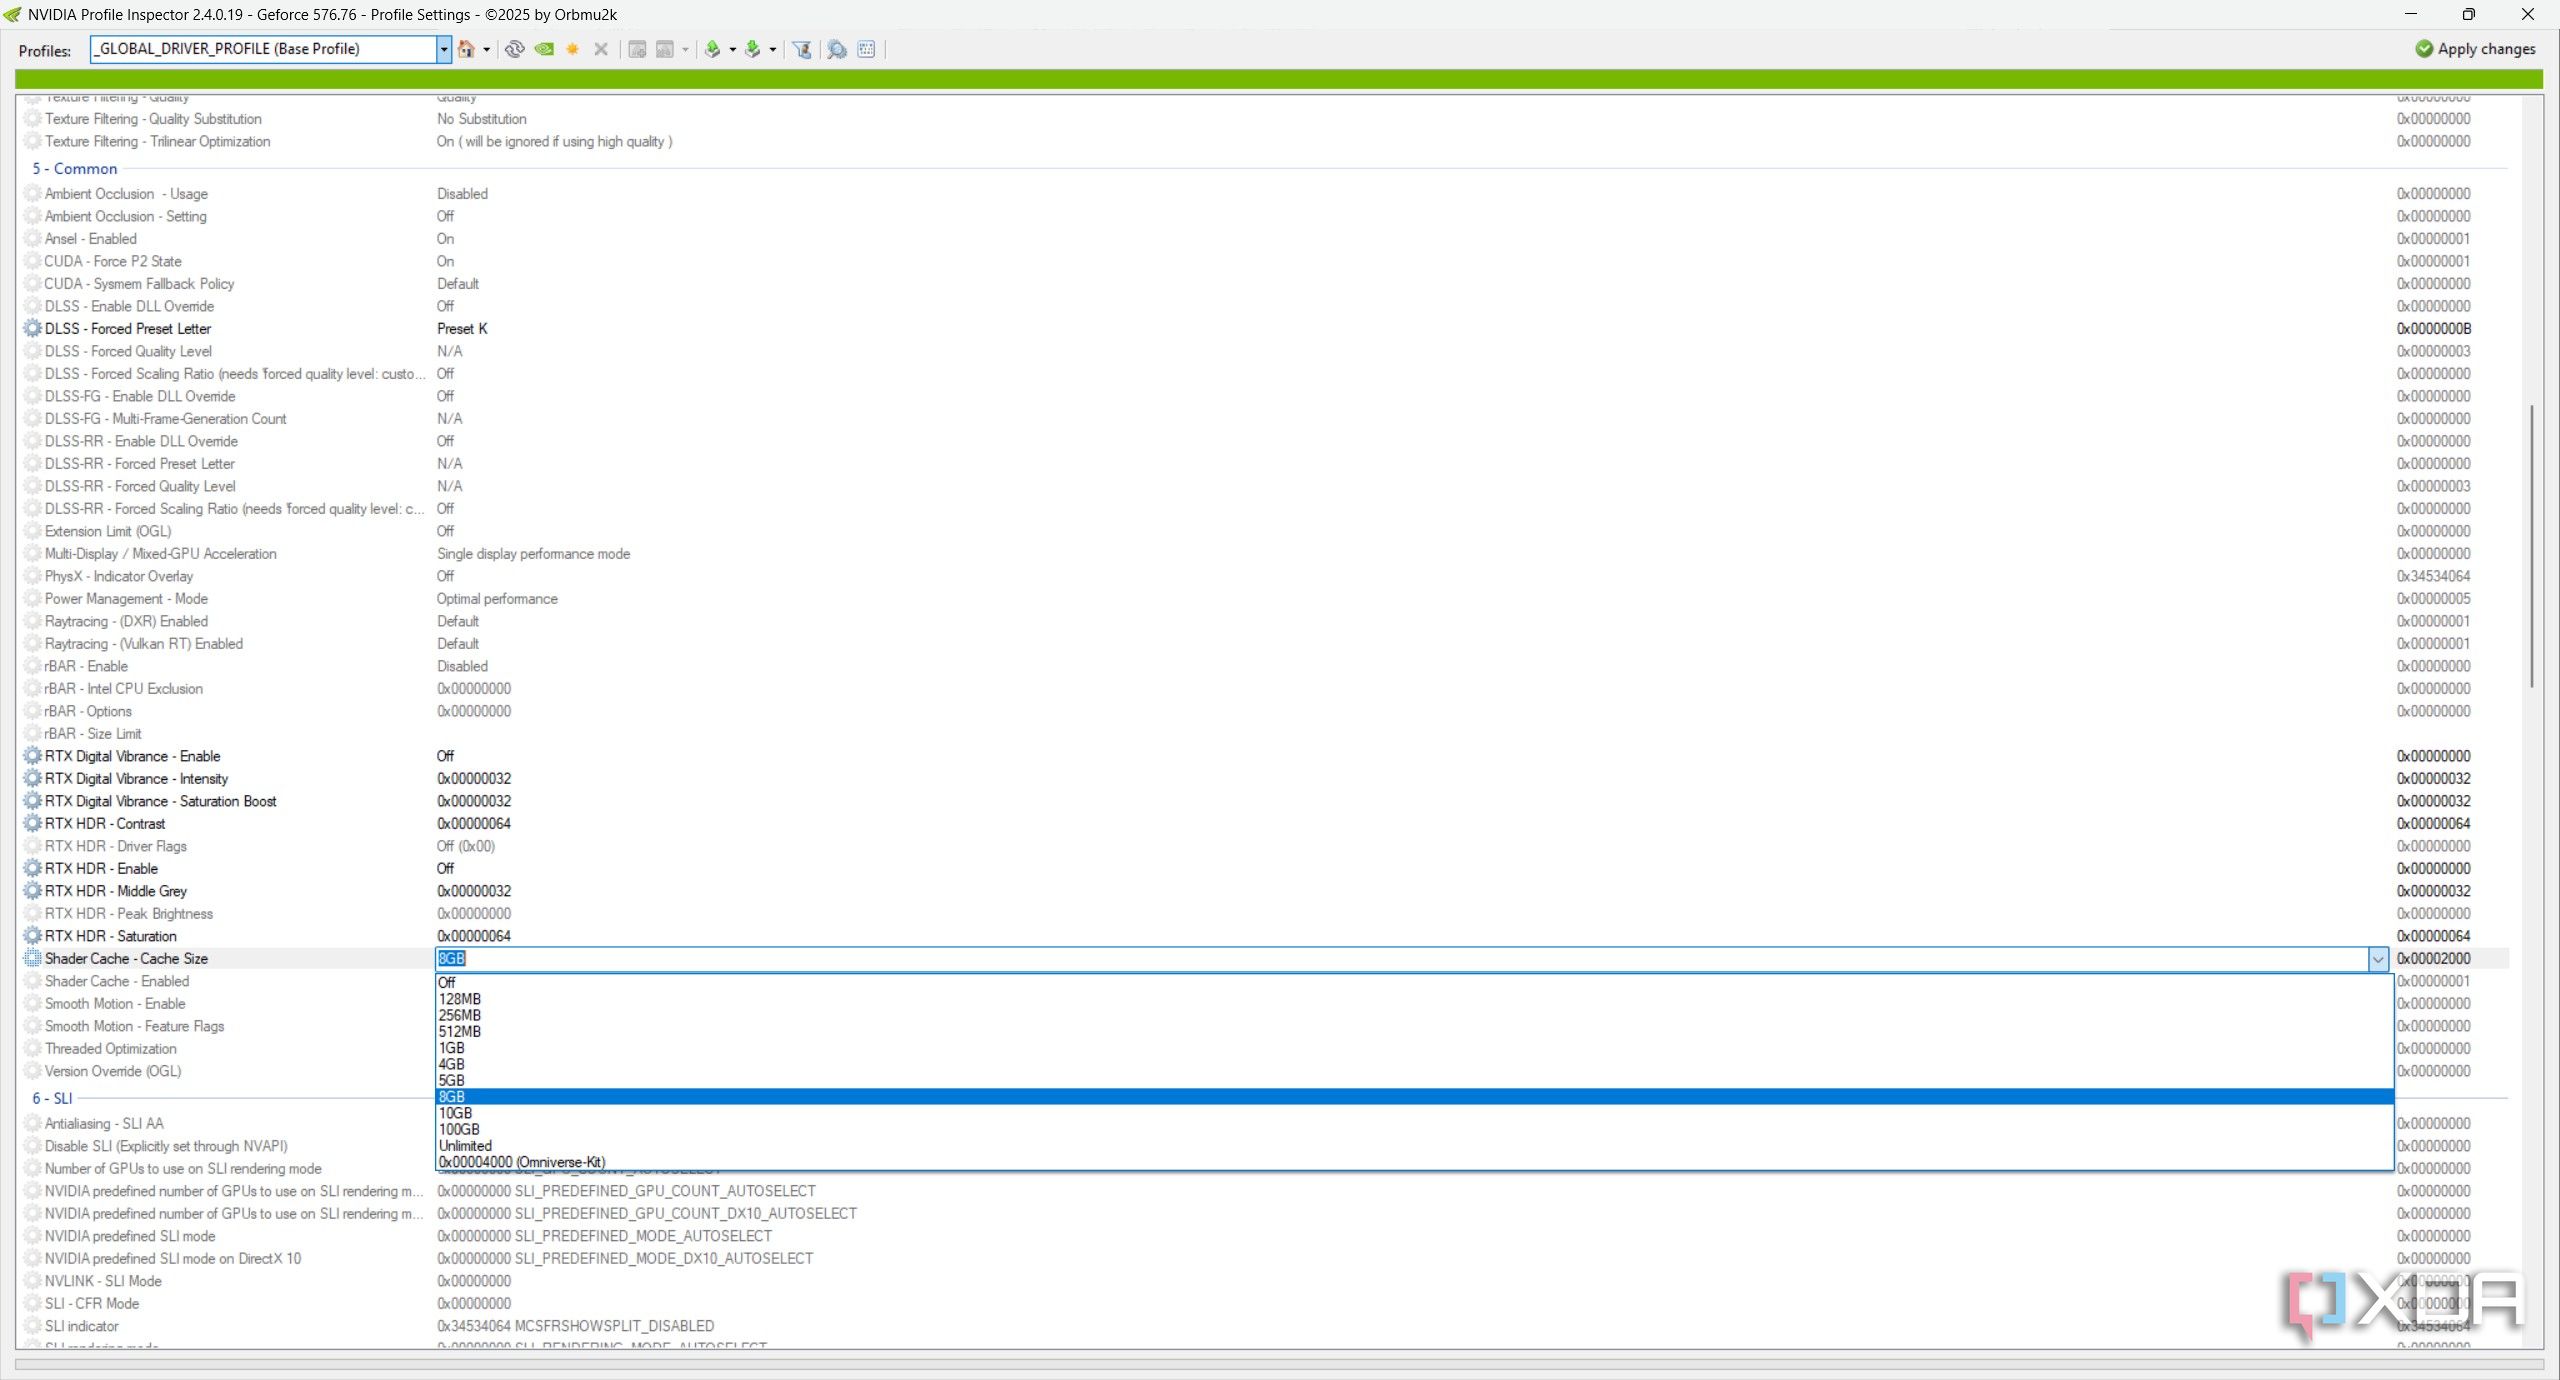Click the magnifier scan profiles icon

tap(837, 49)
